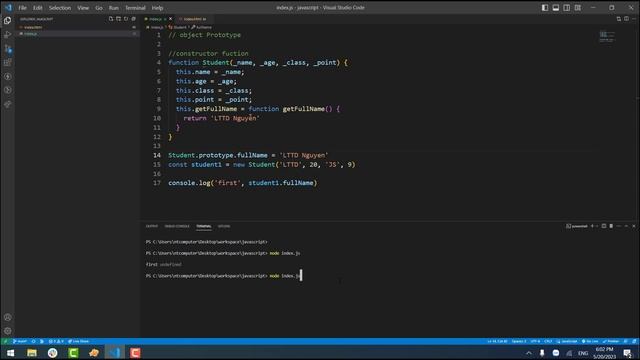Toggle the secondary side bar layout icon
This screenshot has width=640, height=360.
pyautogui.click(x=567, y=7)
